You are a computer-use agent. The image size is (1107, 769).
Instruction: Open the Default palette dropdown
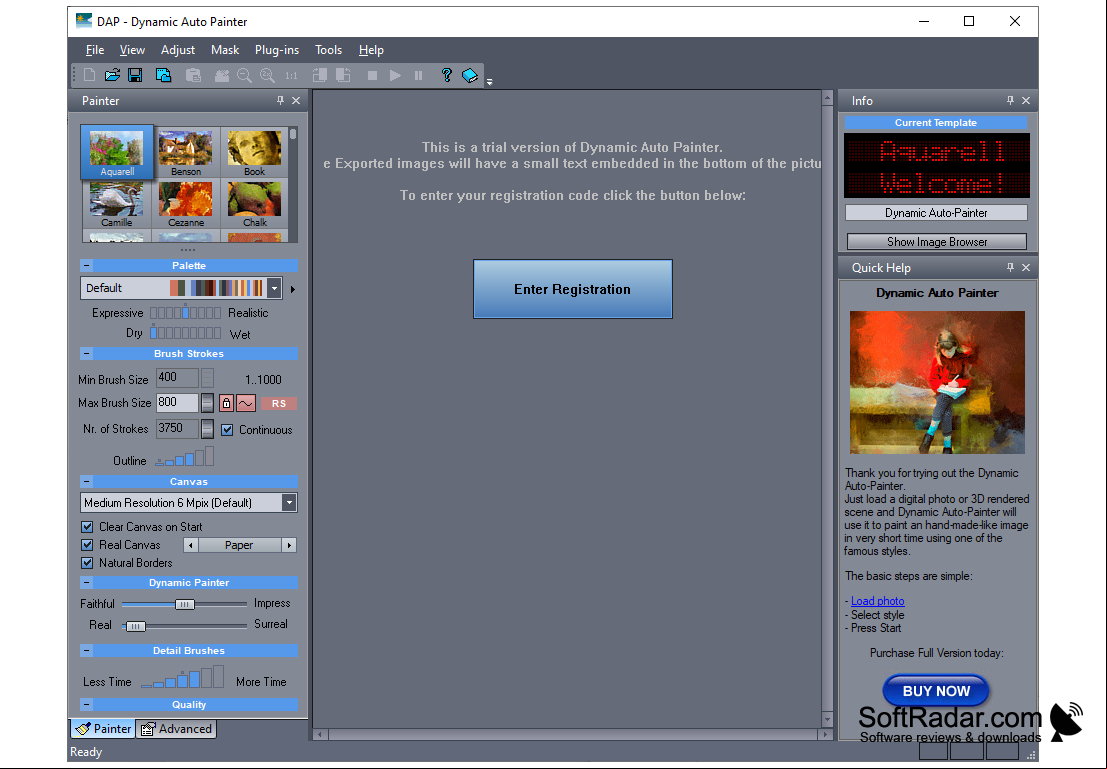tap(274, 288)
